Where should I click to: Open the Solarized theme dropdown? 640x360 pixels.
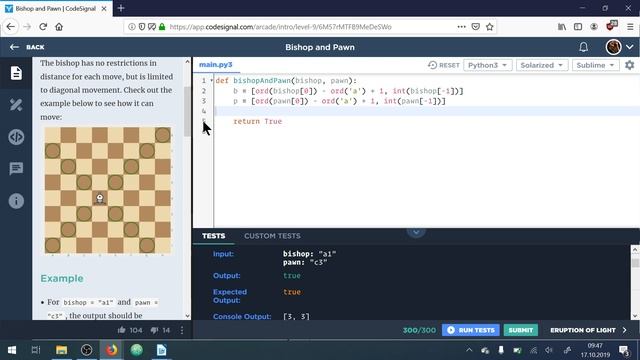click(542, 65)
